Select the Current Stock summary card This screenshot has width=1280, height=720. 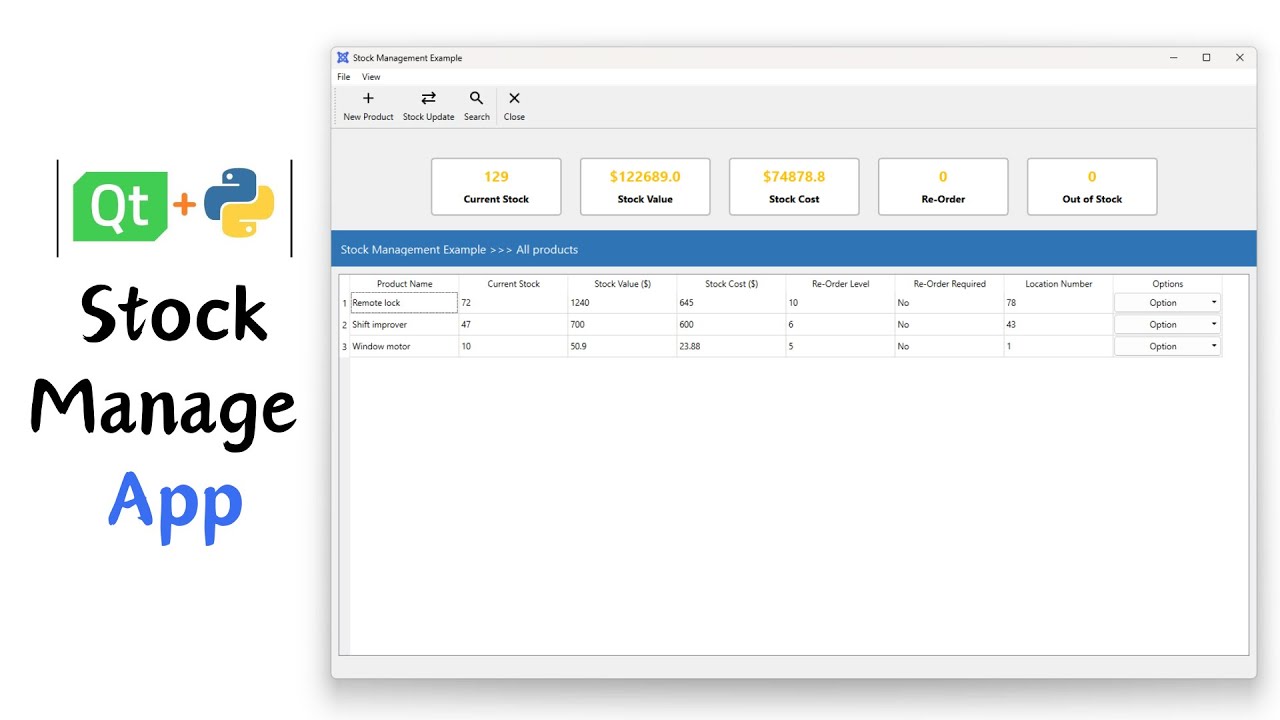coord(496,187)
